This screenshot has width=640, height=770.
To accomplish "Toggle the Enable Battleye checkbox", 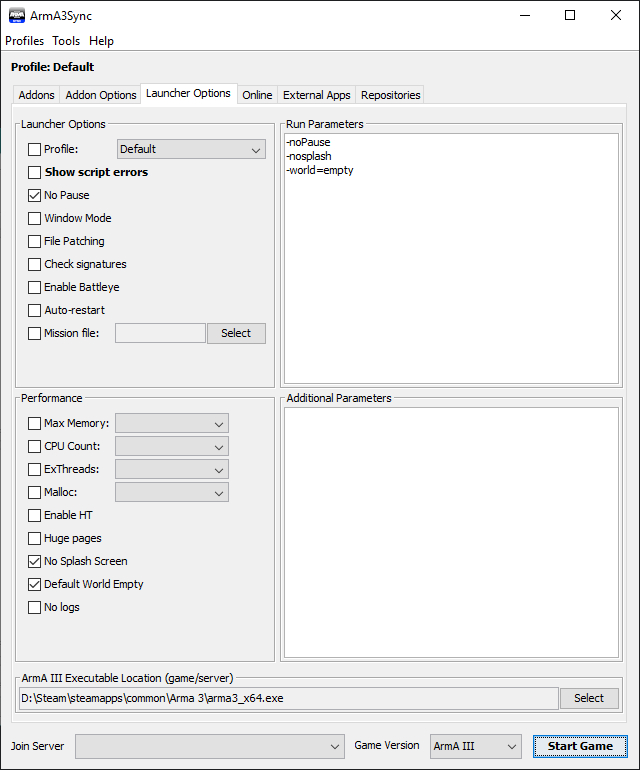I will click(35, 287).
